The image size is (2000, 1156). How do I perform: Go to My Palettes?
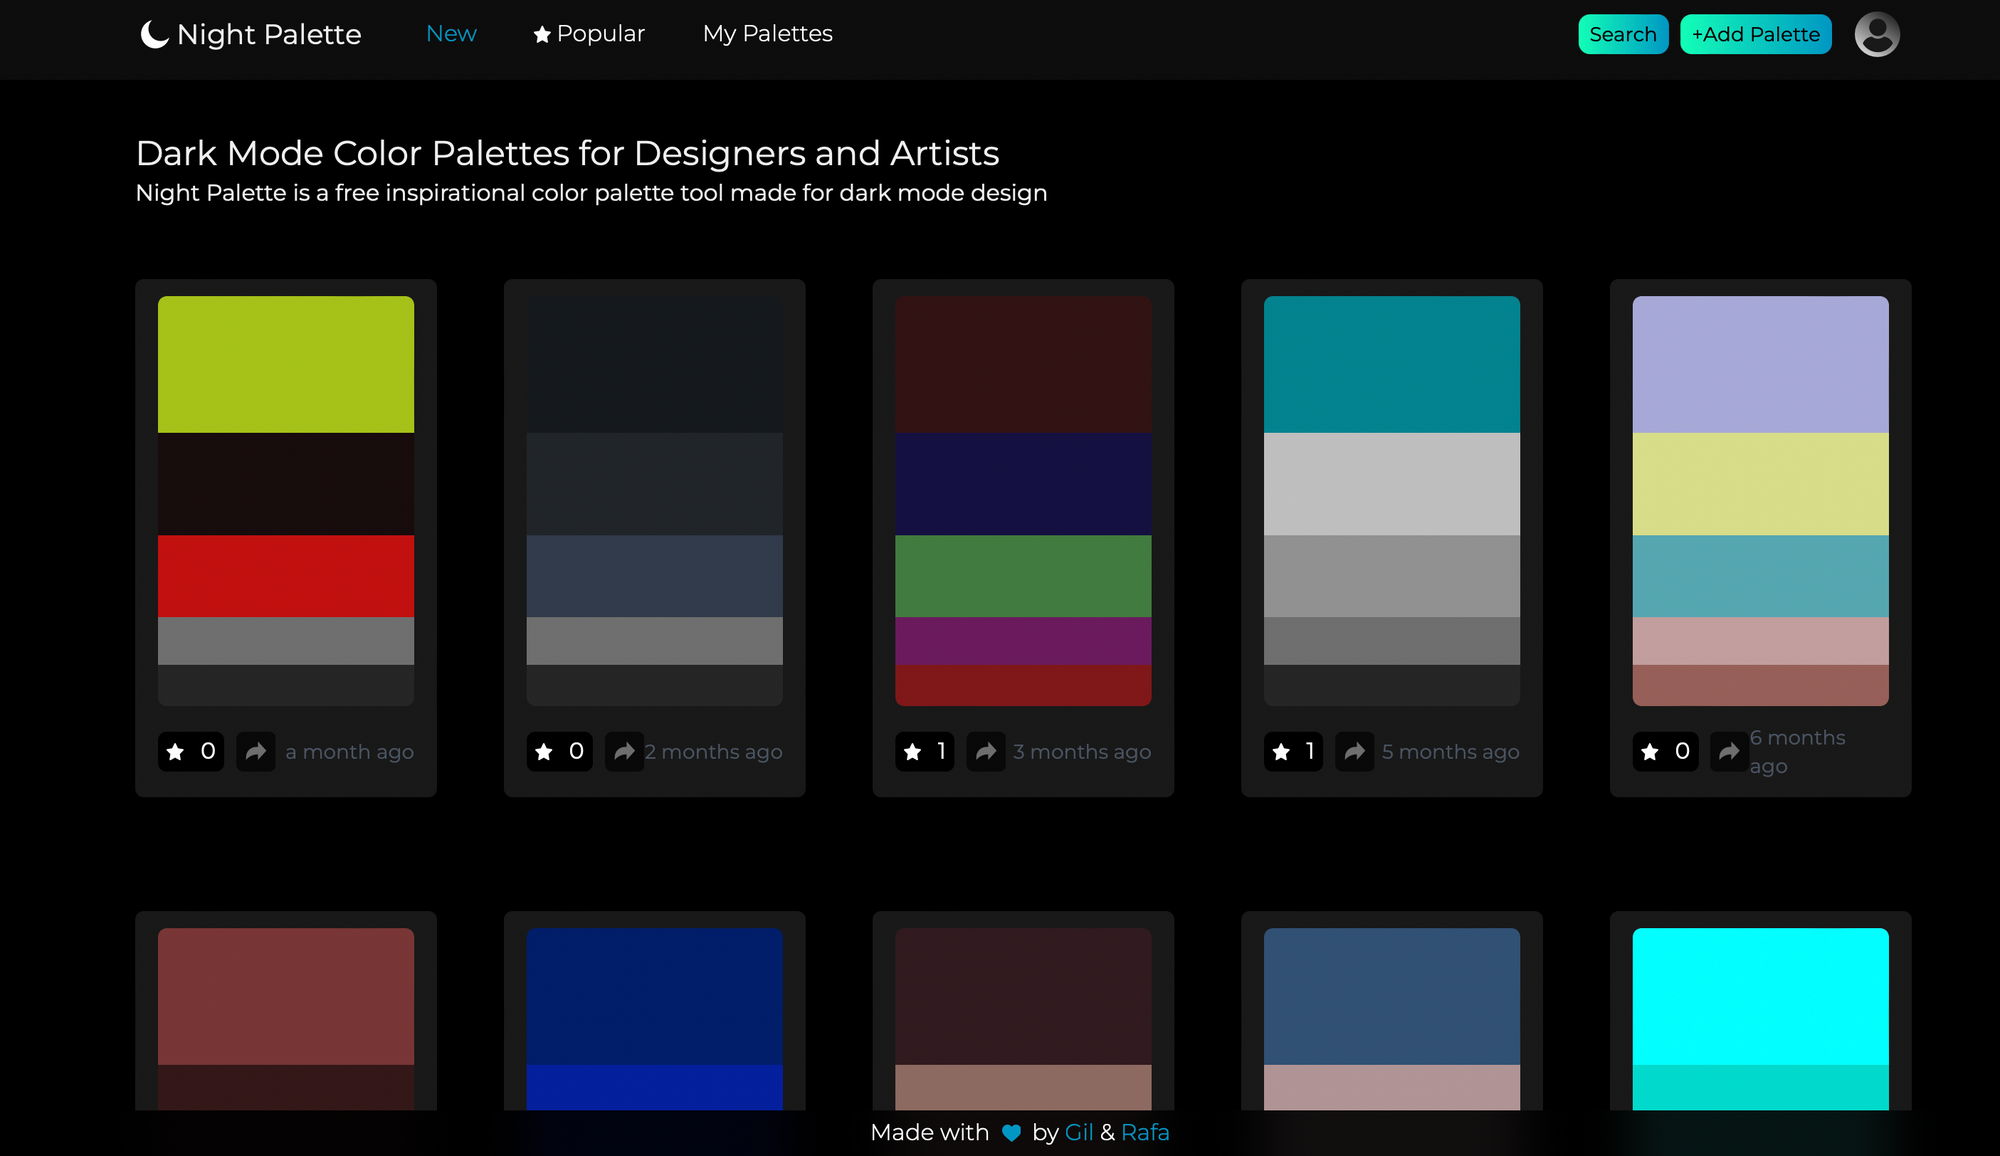(767, 34)
